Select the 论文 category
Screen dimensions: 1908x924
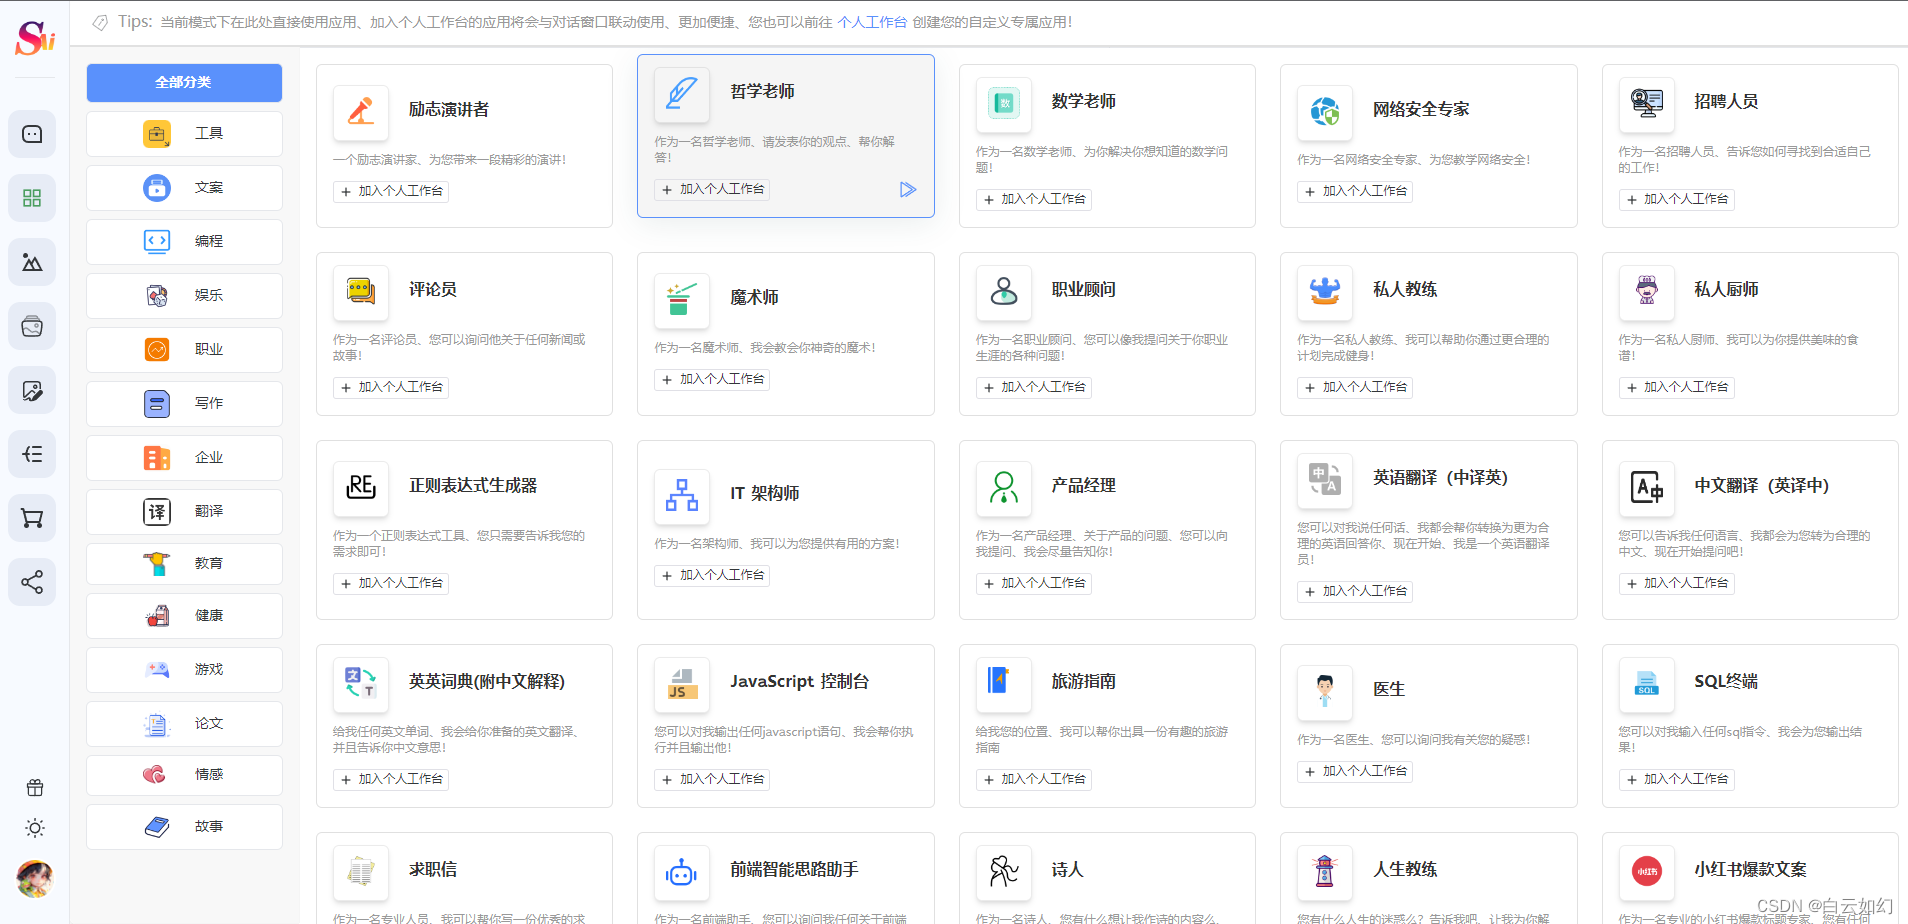(x=184, y=723)
